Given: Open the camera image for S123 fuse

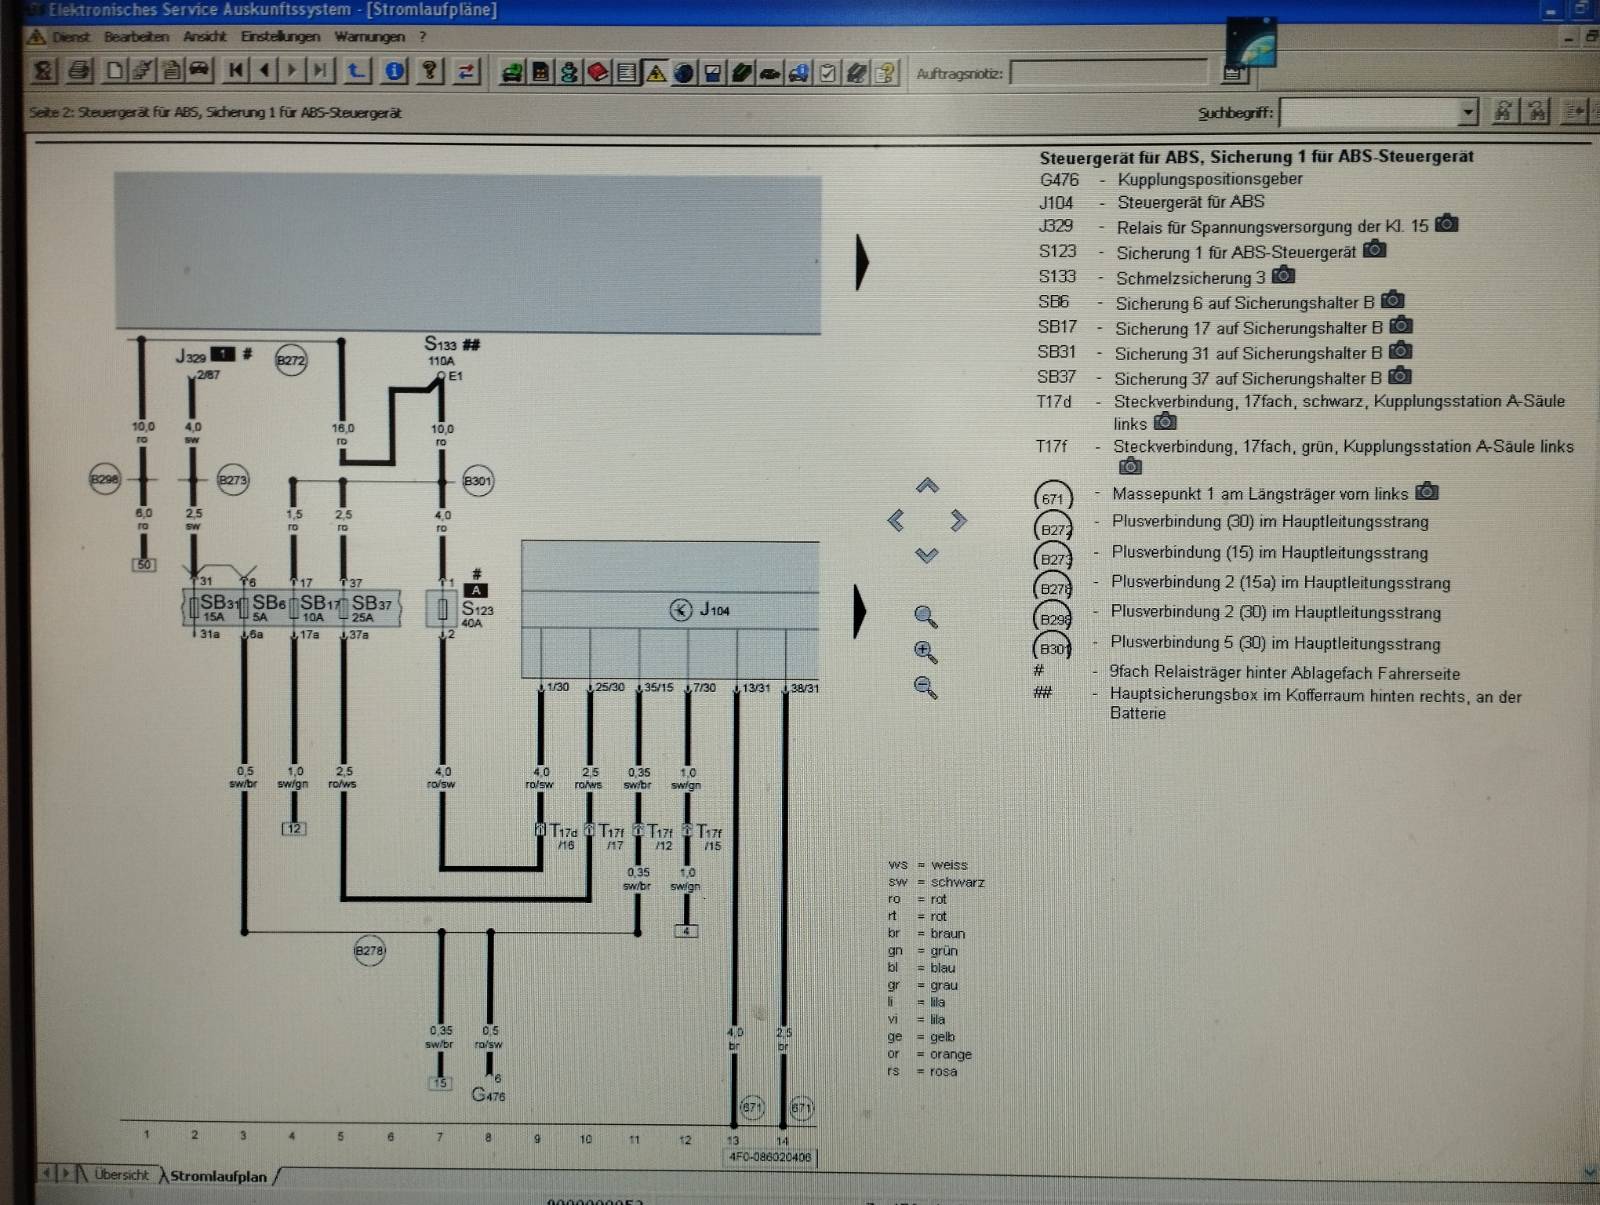Looking at the screenshot, I should pos(1375,249).
